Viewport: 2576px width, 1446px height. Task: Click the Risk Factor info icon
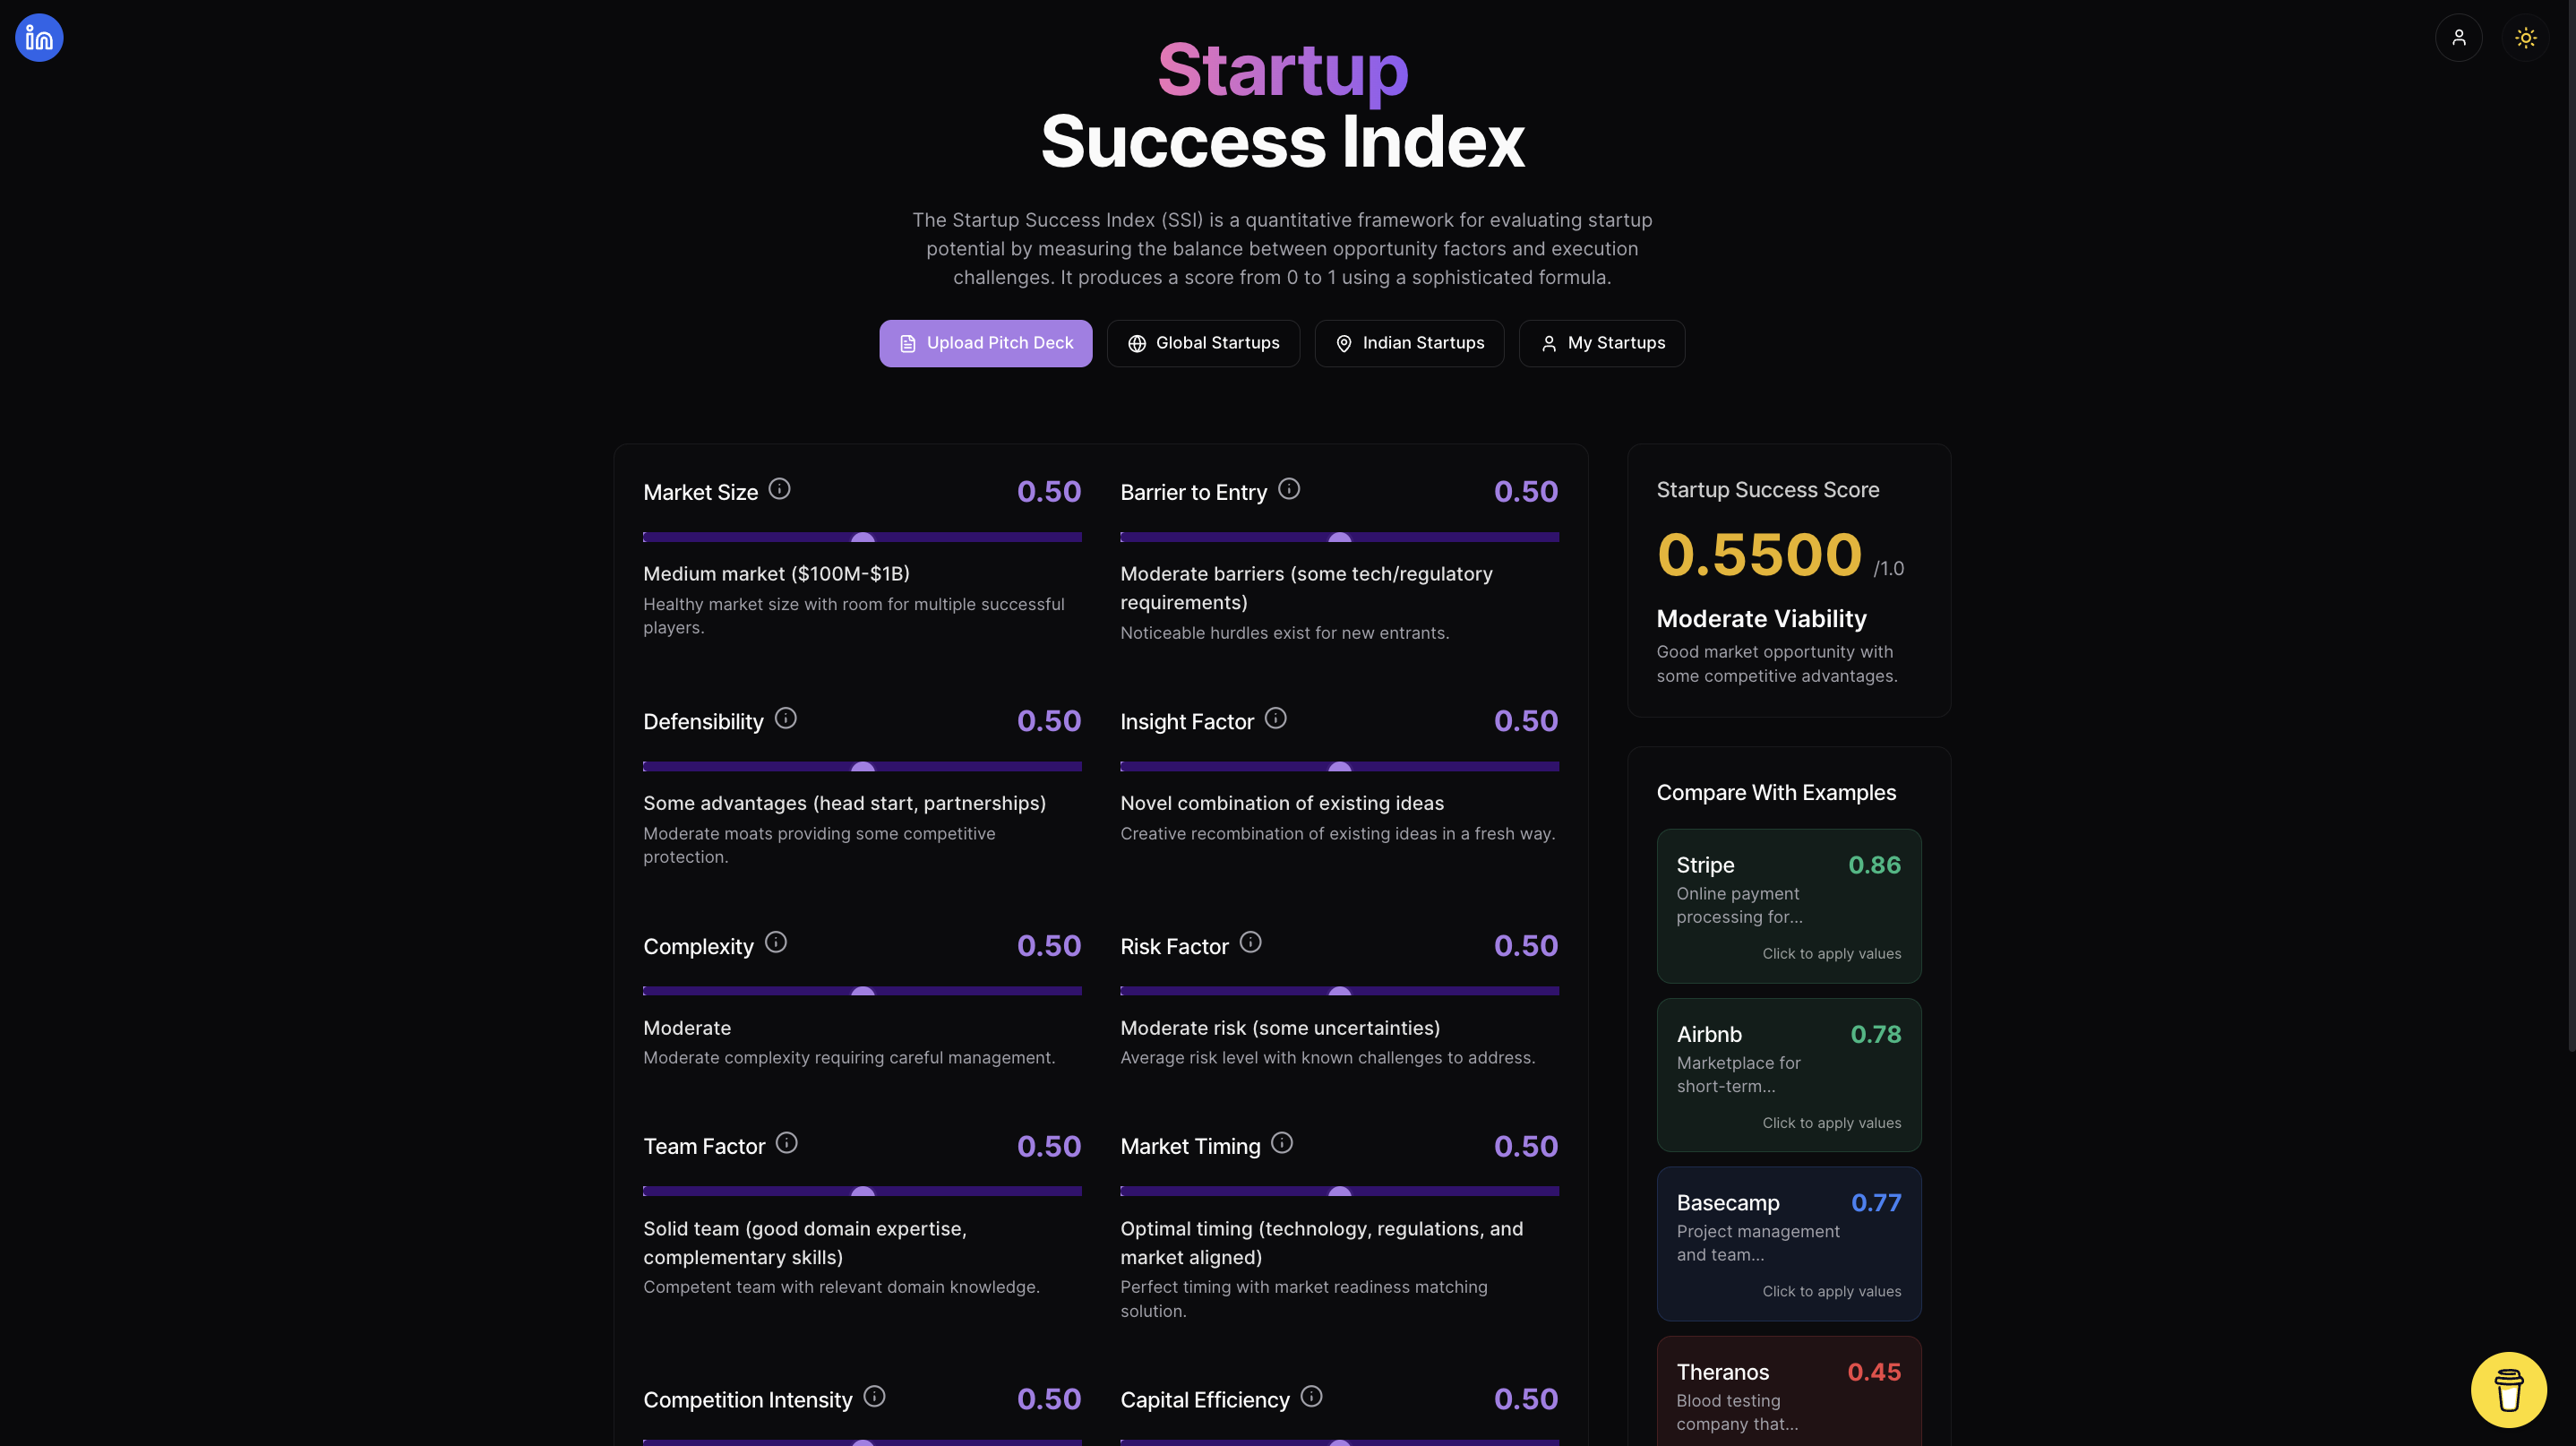(1251, 942)
